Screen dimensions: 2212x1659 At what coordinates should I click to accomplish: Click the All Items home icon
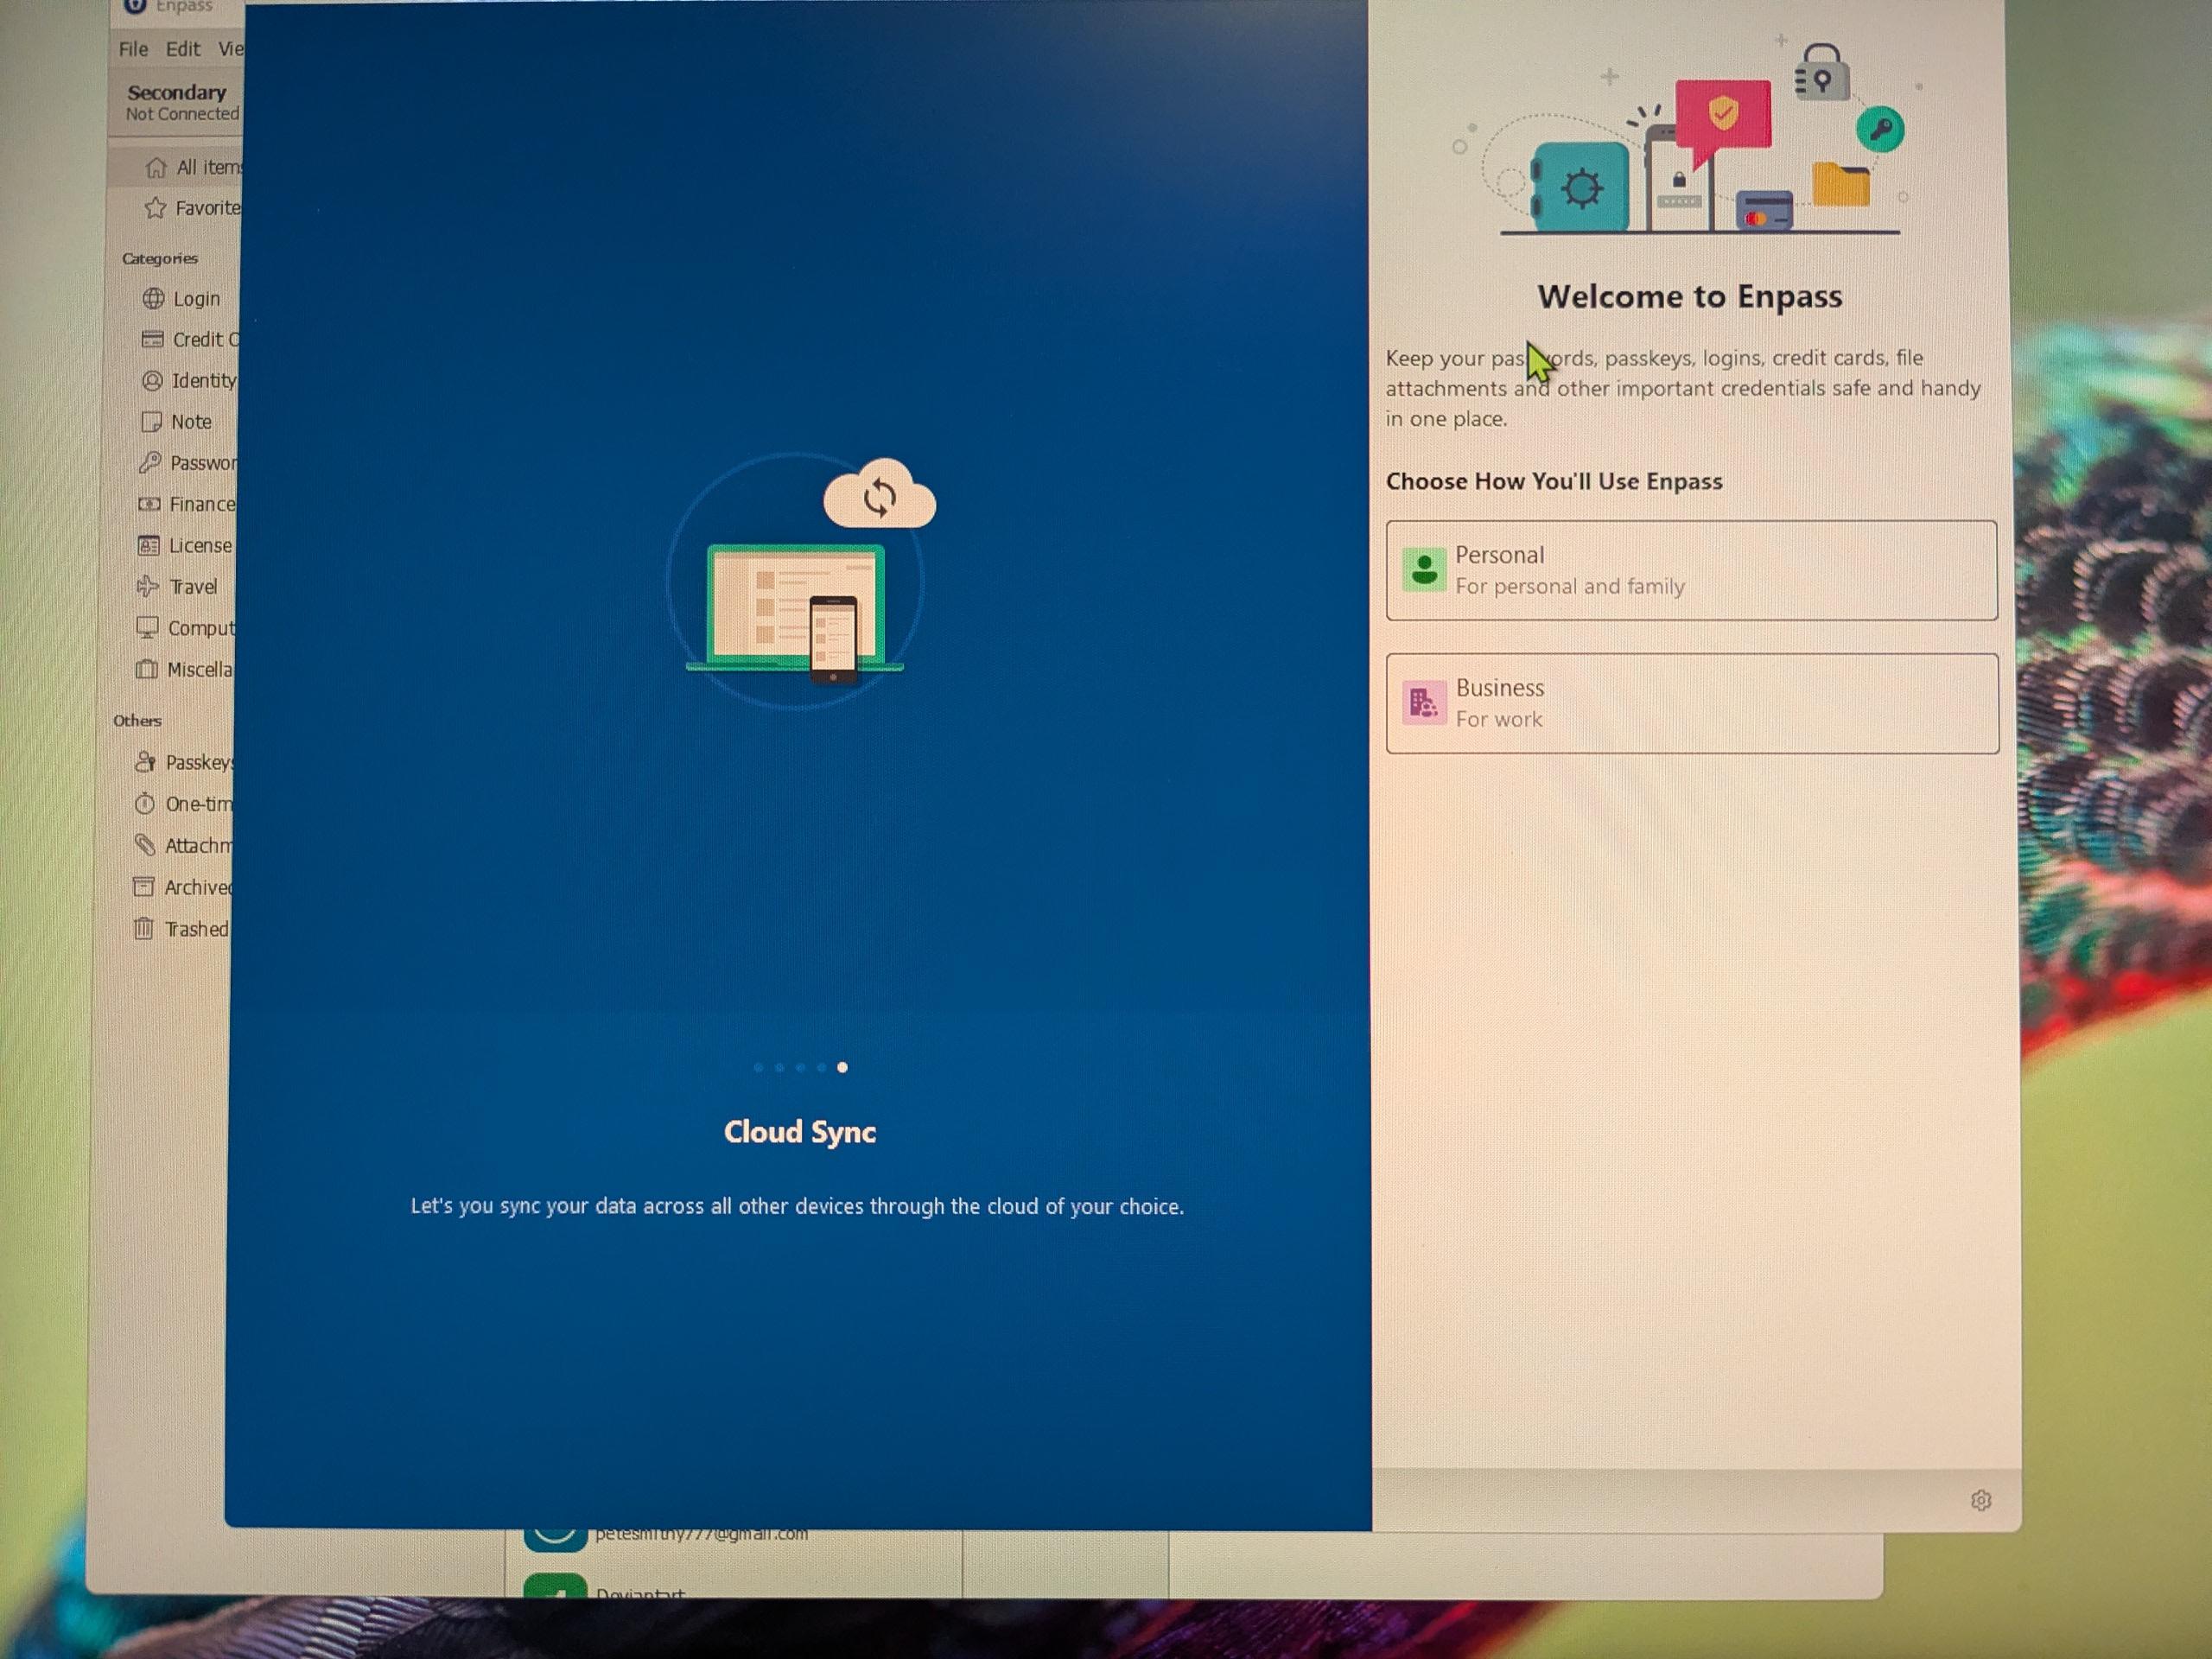coord(156,168)
